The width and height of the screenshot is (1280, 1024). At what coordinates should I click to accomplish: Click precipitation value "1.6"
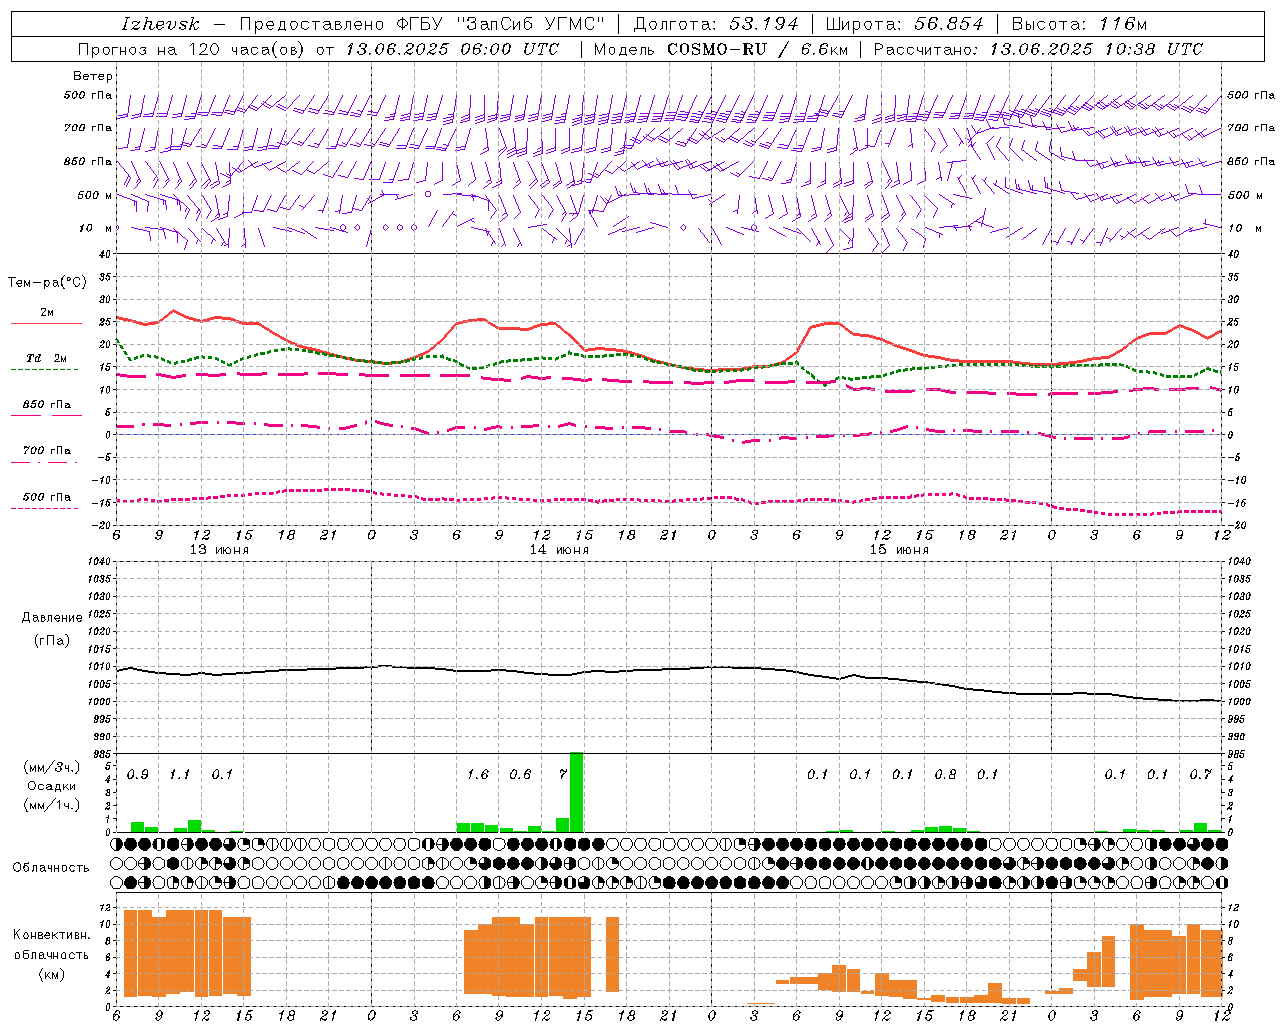478,775
